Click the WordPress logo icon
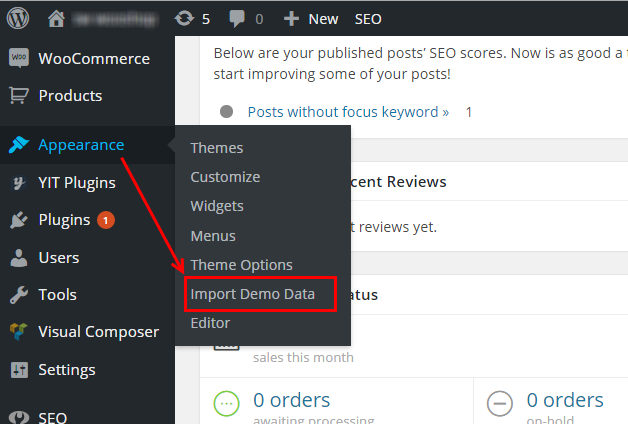This screenshot has height=424, width=628. [19, 18]
